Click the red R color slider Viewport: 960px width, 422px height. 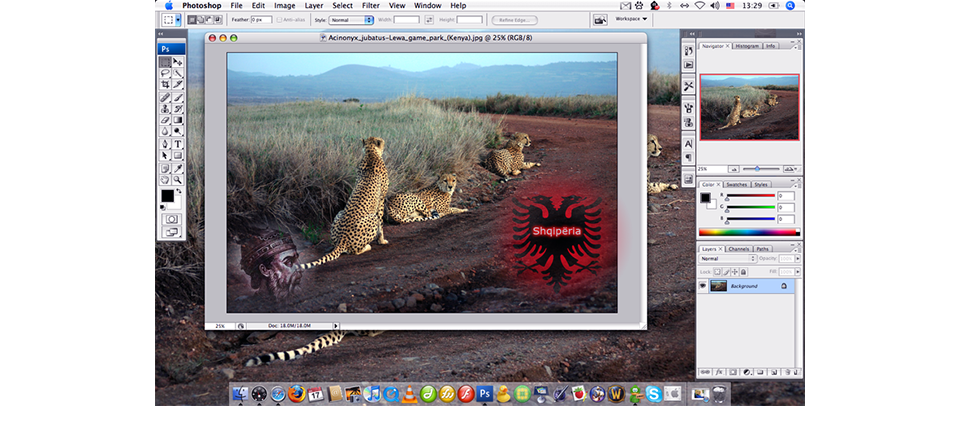point(751,195)
